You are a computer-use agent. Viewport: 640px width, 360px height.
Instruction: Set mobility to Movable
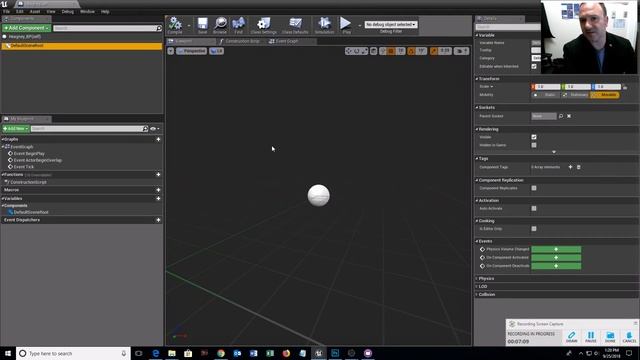pos(605,95)
